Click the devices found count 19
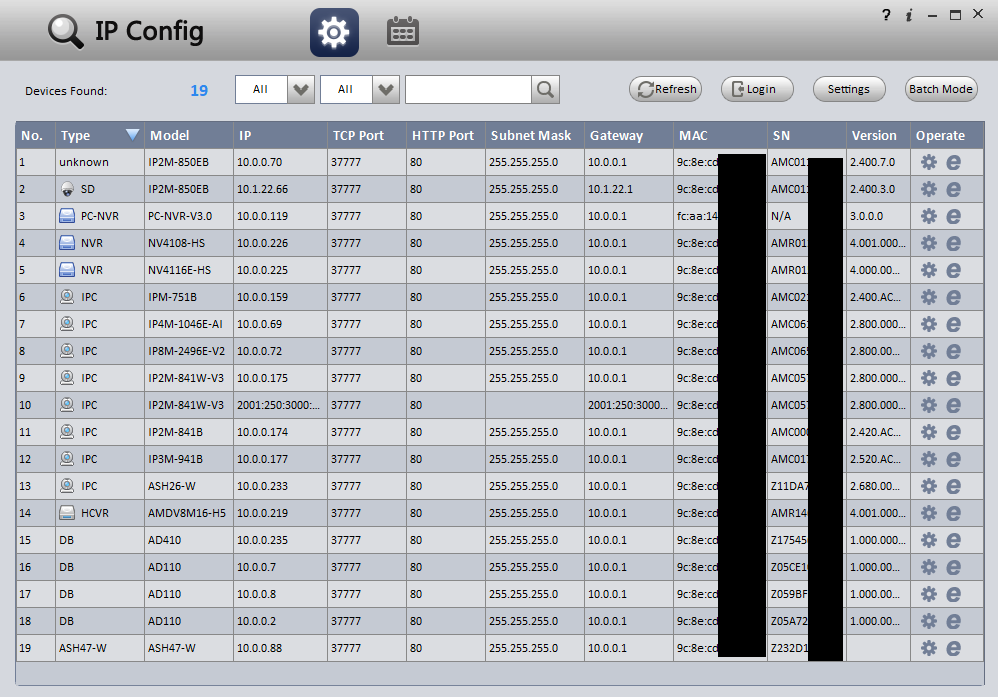Screen dimensions: 998x697 click(199, 90)
